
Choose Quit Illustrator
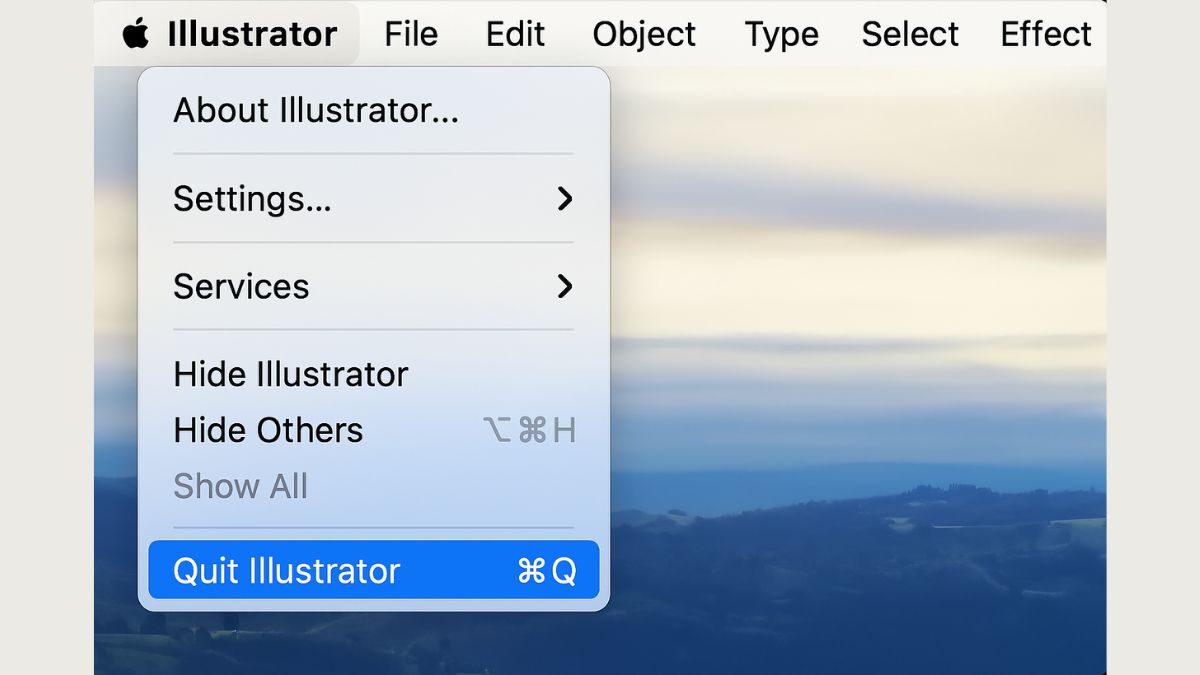coord(374,570)
